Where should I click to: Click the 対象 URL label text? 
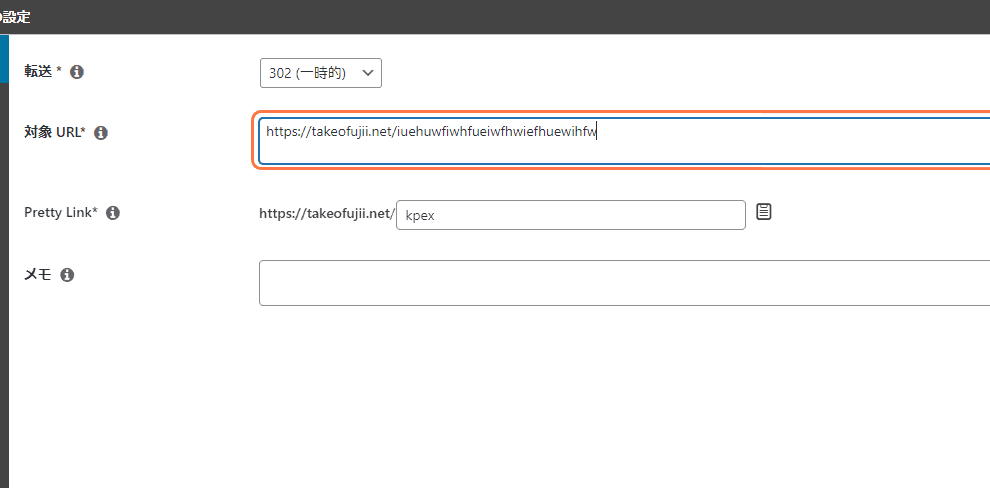54,133
